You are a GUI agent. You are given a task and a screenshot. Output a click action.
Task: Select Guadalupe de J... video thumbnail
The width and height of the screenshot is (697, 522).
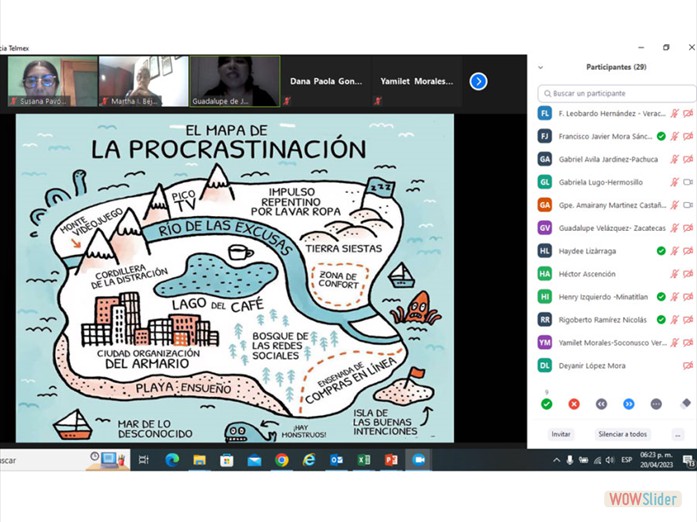[235, 81]
